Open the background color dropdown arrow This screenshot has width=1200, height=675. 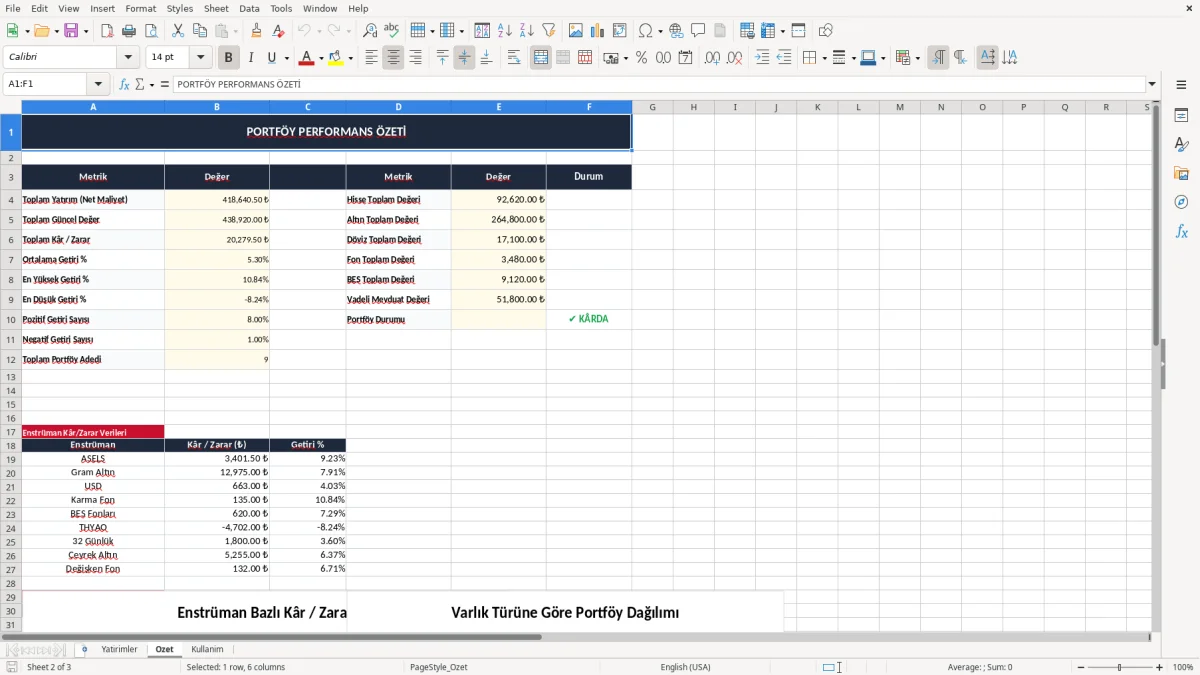click(350, 58)
